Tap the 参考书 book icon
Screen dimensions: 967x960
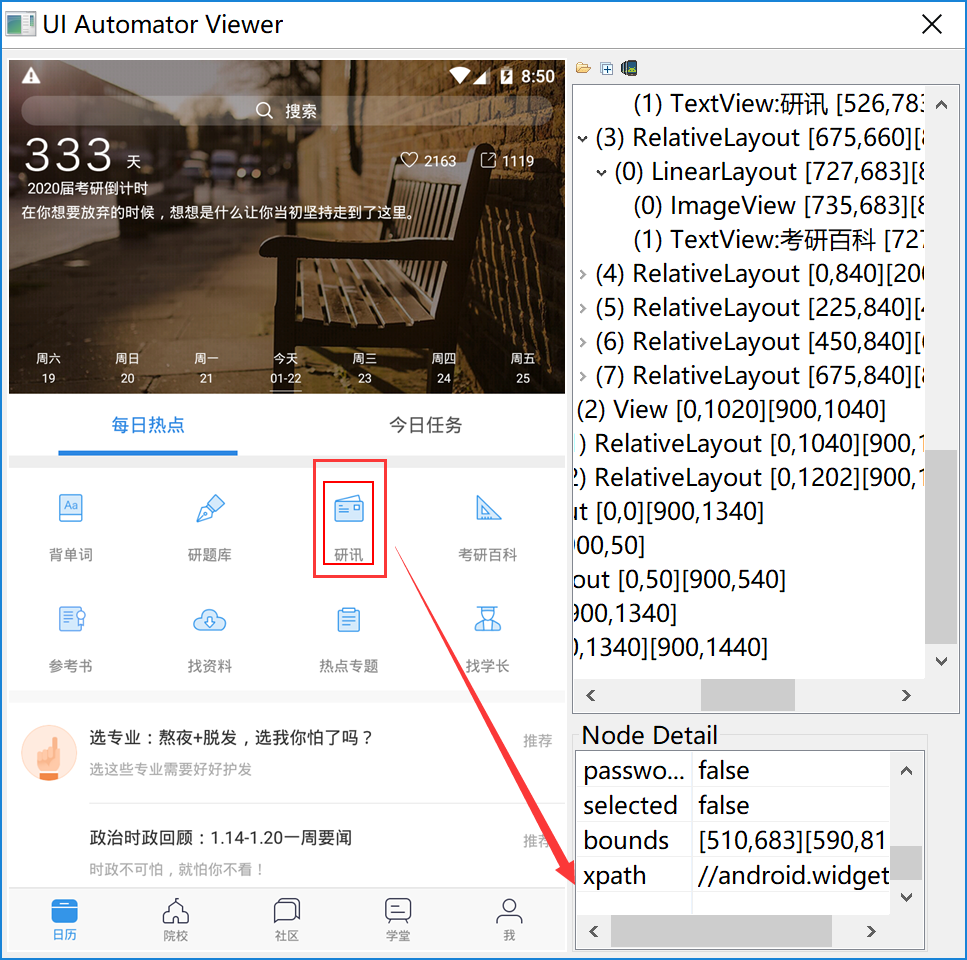click(x=72, y=618)
